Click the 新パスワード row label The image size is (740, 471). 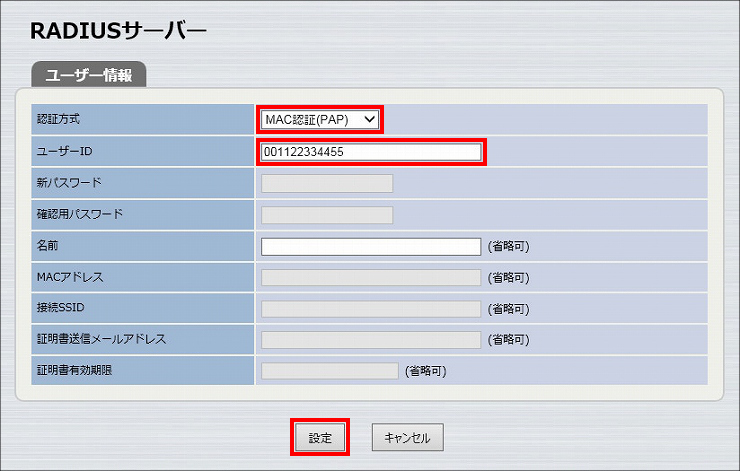tap(69, 182)
